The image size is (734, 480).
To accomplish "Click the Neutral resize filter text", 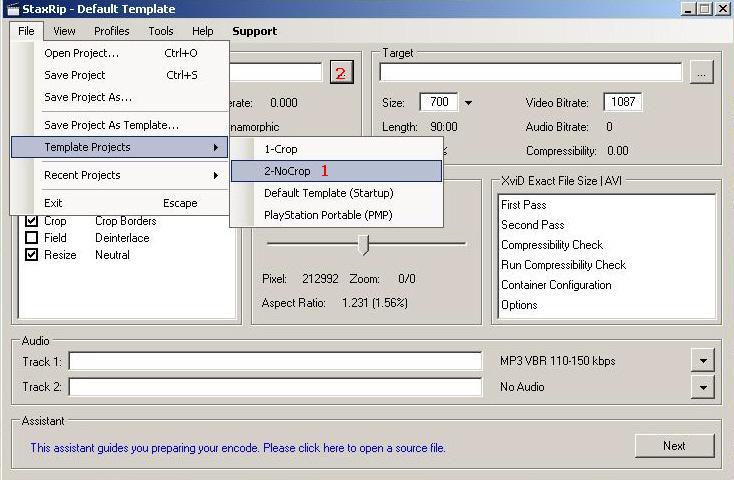I will click(112, 255).
